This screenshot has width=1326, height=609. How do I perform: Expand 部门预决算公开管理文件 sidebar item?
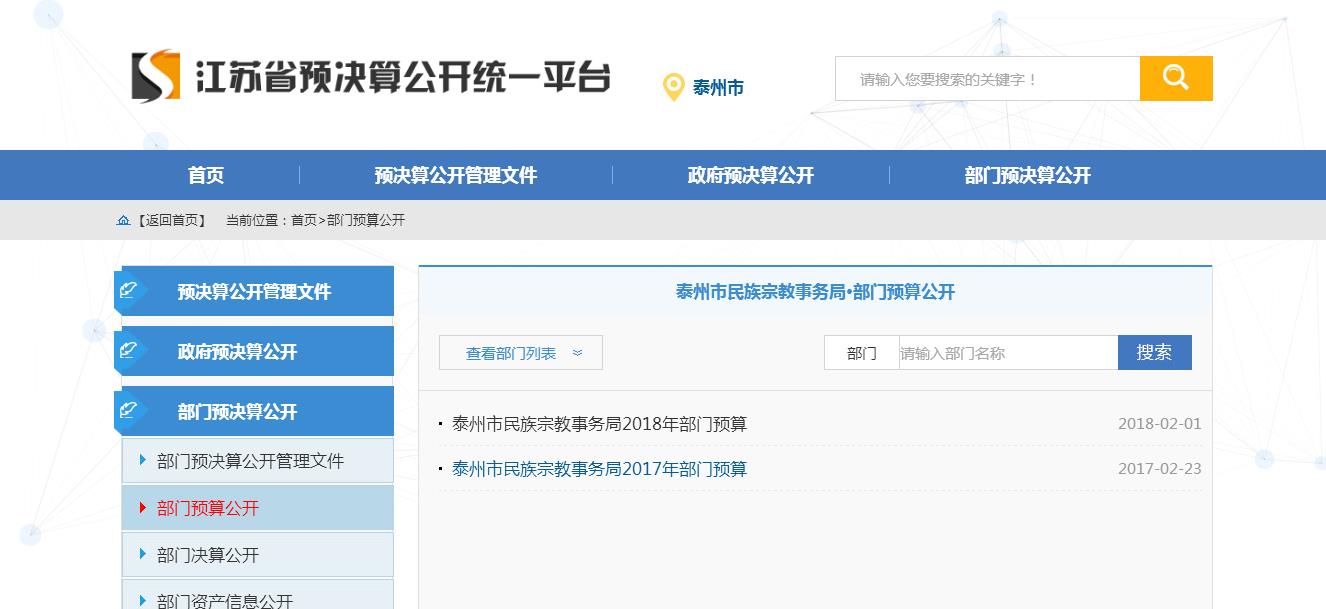250,461
